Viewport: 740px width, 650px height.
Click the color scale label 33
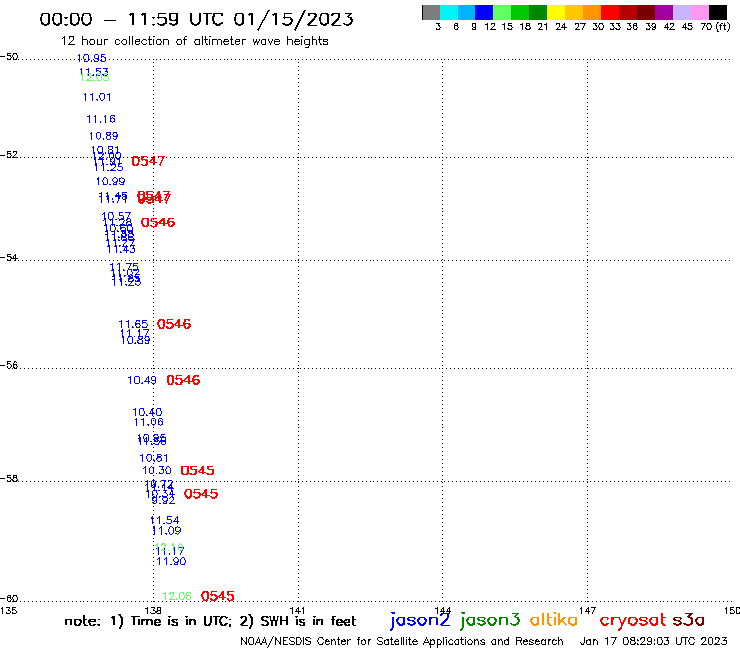point(614,27)
